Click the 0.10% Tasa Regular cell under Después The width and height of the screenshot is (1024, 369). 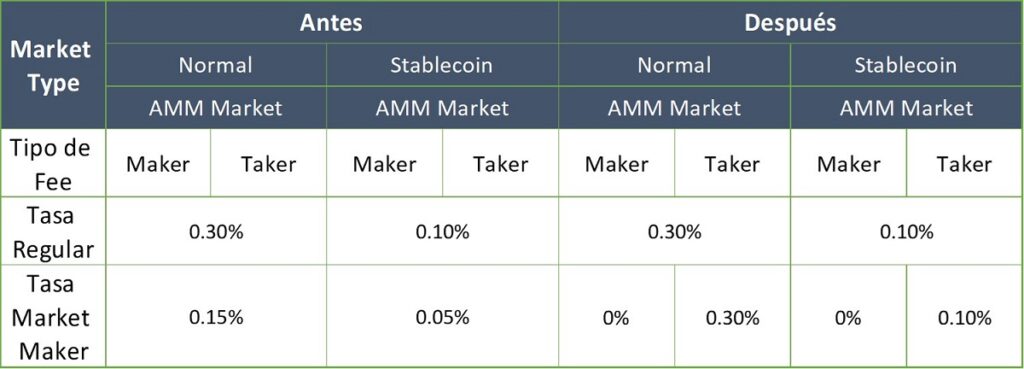(906, 231)
